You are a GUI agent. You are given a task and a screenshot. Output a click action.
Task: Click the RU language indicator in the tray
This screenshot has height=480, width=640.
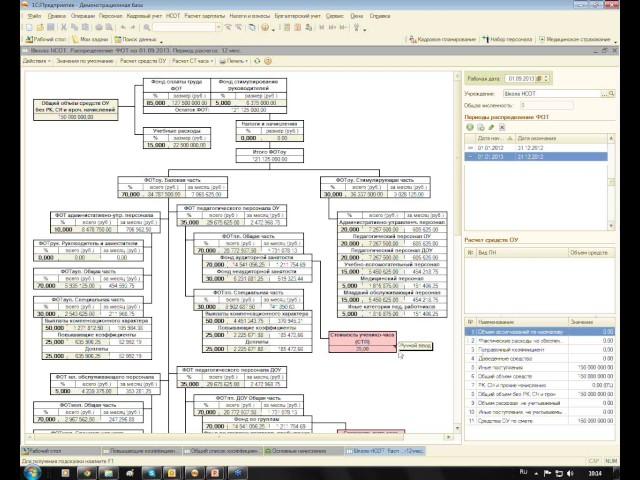pyautogui.click(x=524, y=472)
